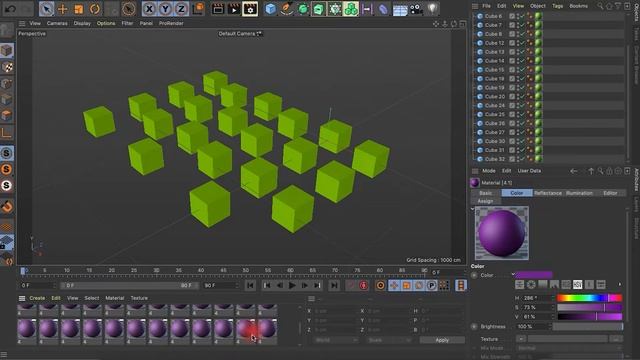Screen dimensions: 640x360
Task: Open Material Manager Create menu
Action: click(37, 298)
